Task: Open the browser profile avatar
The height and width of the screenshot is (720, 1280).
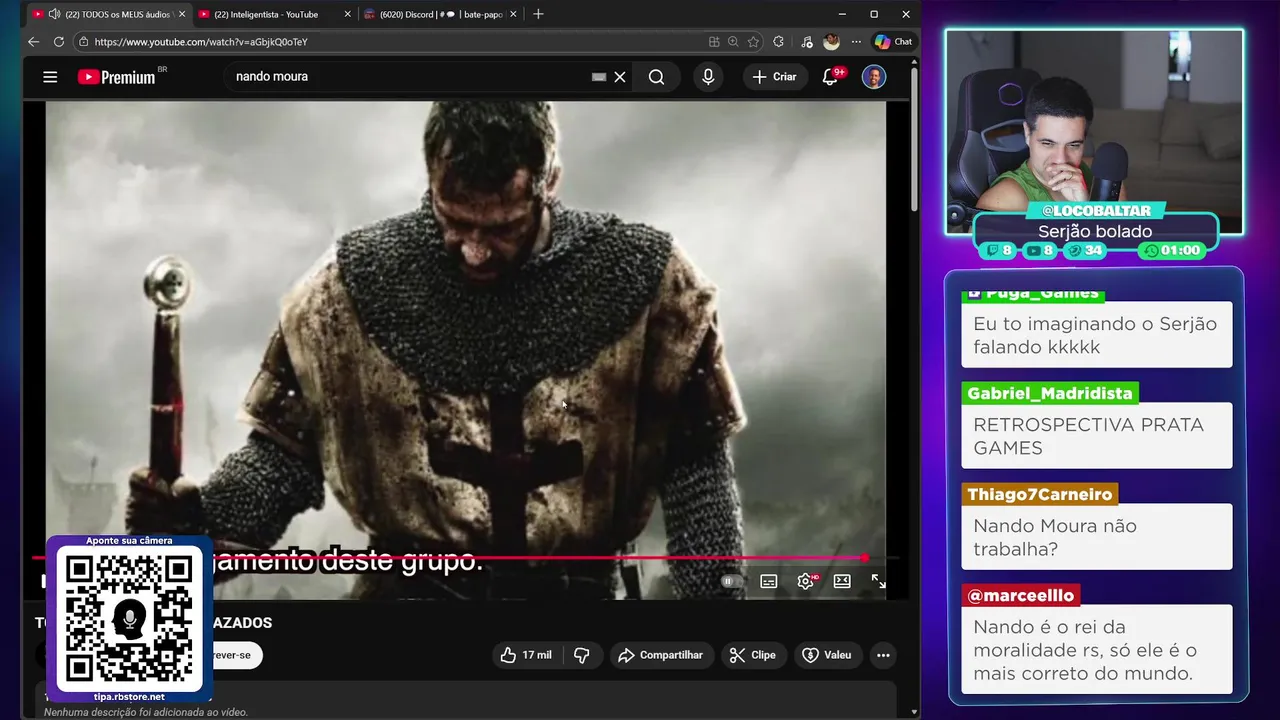Action: click(x=831, y=42)
